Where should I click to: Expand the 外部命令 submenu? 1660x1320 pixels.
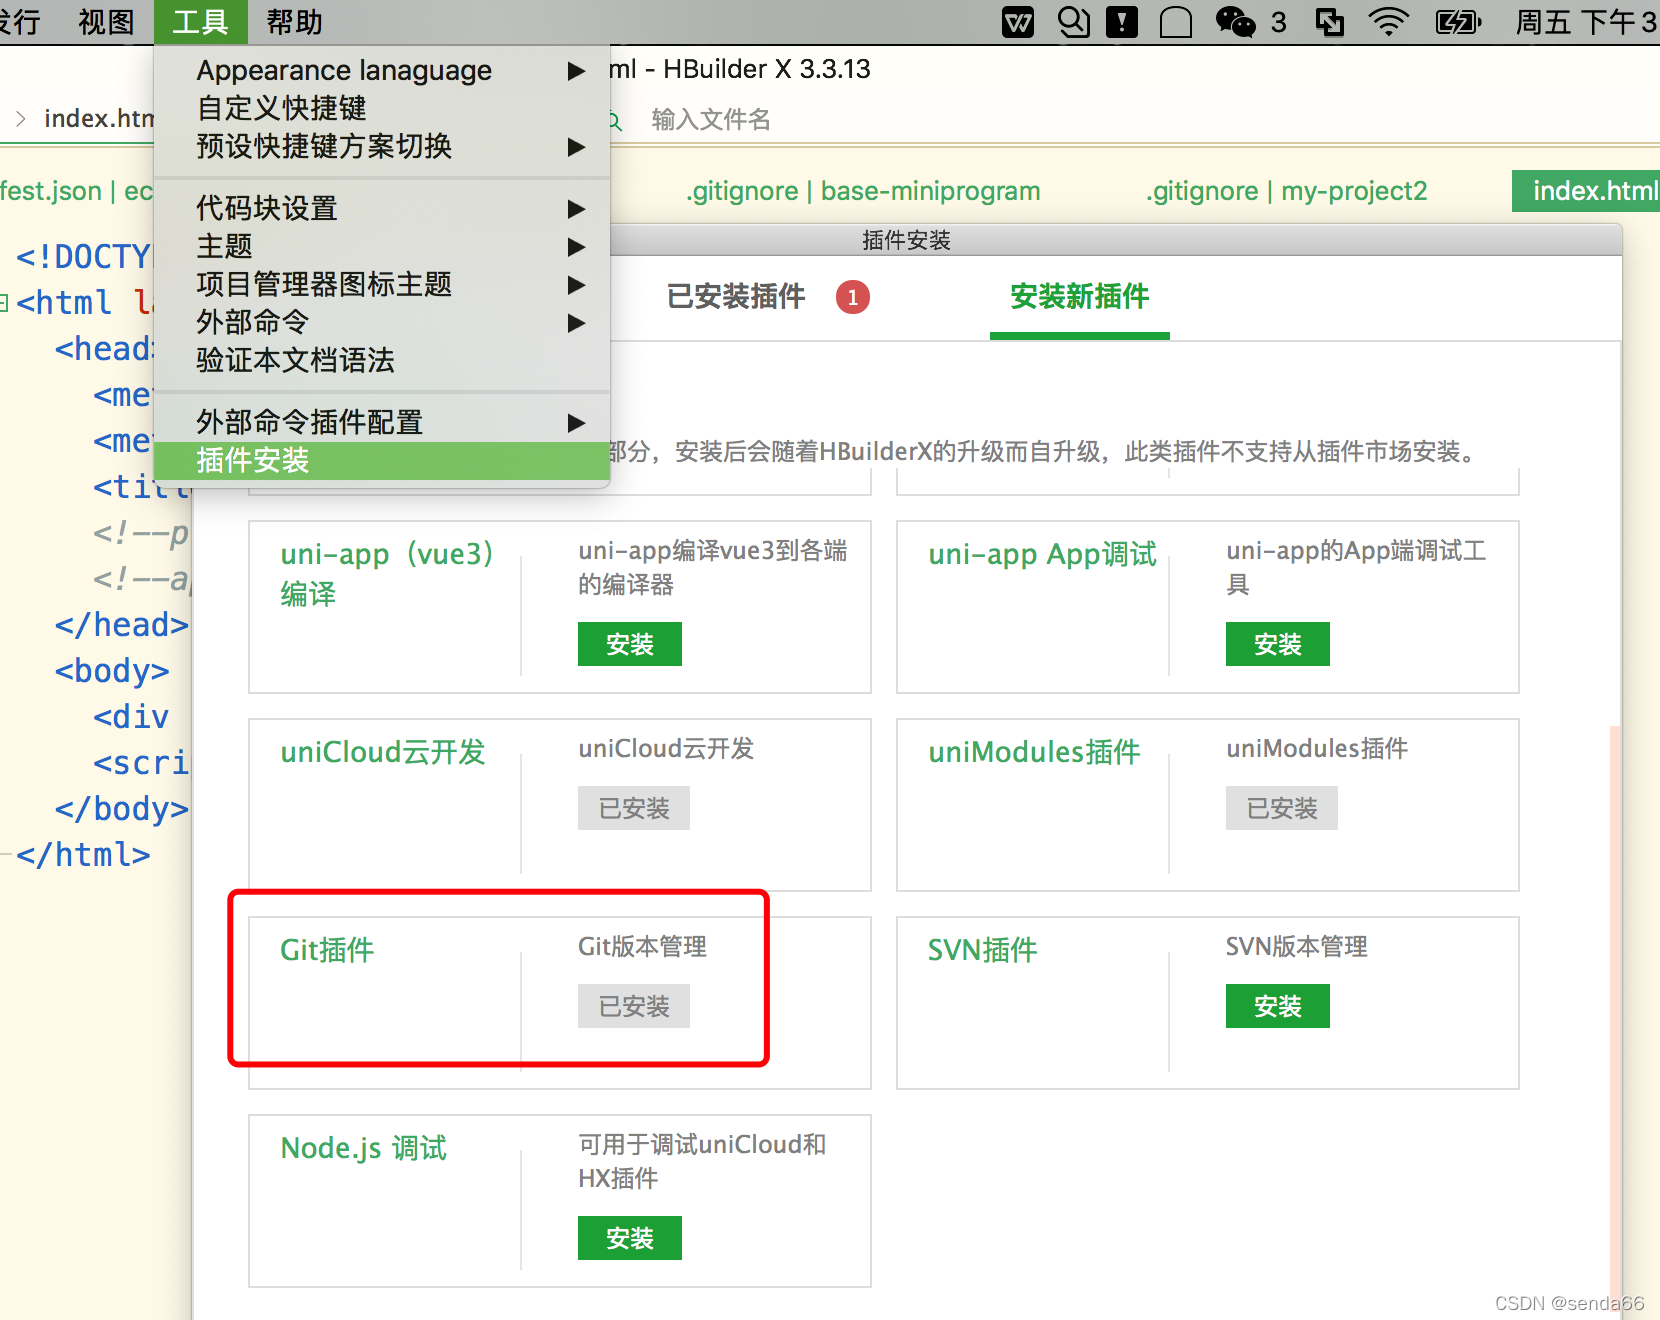pos(576,323)
